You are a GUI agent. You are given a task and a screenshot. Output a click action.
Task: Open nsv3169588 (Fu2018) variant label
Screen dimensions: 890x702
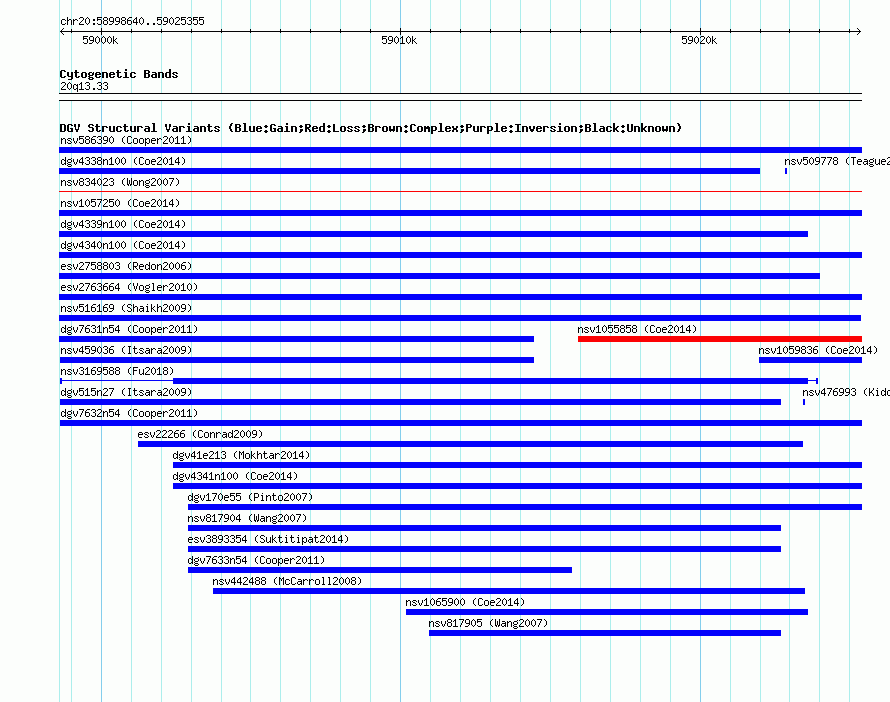coord(117,371)
